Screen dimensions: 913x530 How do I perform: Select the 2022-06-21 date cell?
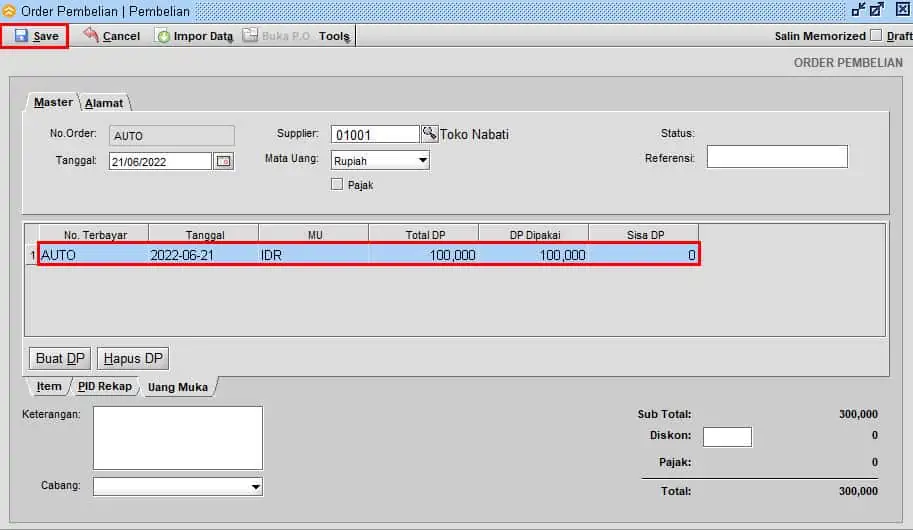[x=204, y=255]
